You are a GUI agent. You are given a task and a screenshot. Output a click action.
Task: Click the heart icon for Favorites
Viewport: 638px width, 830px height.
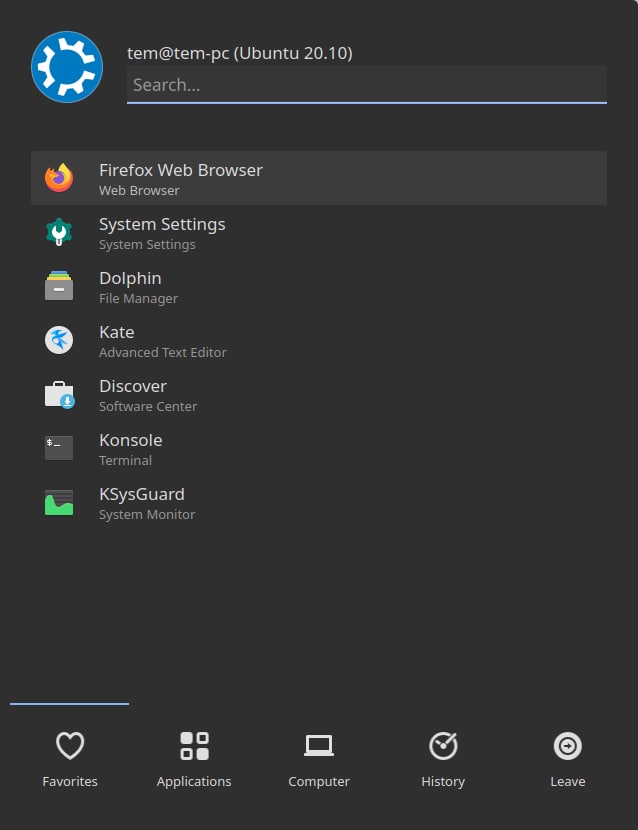(70, 745)
